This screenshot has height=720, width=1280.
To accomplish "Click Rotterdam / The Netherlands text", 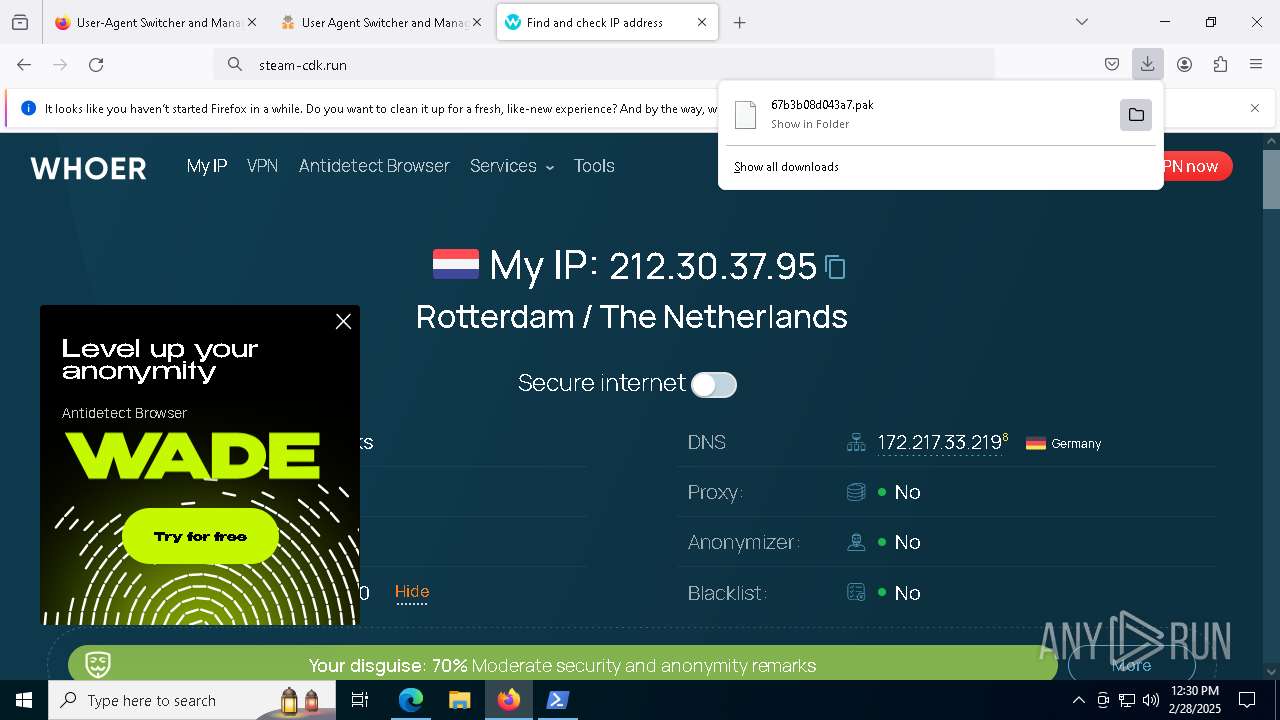I will (x=632, y=317).
